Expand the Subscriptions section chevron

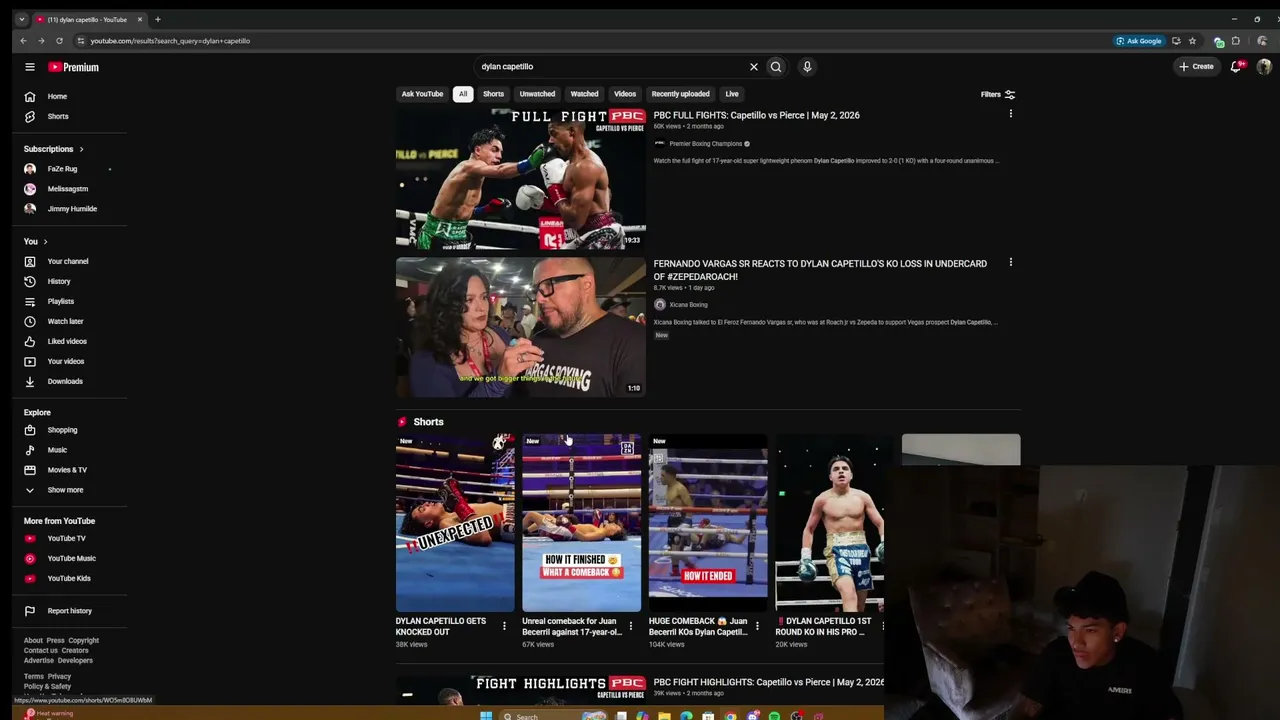81,149
